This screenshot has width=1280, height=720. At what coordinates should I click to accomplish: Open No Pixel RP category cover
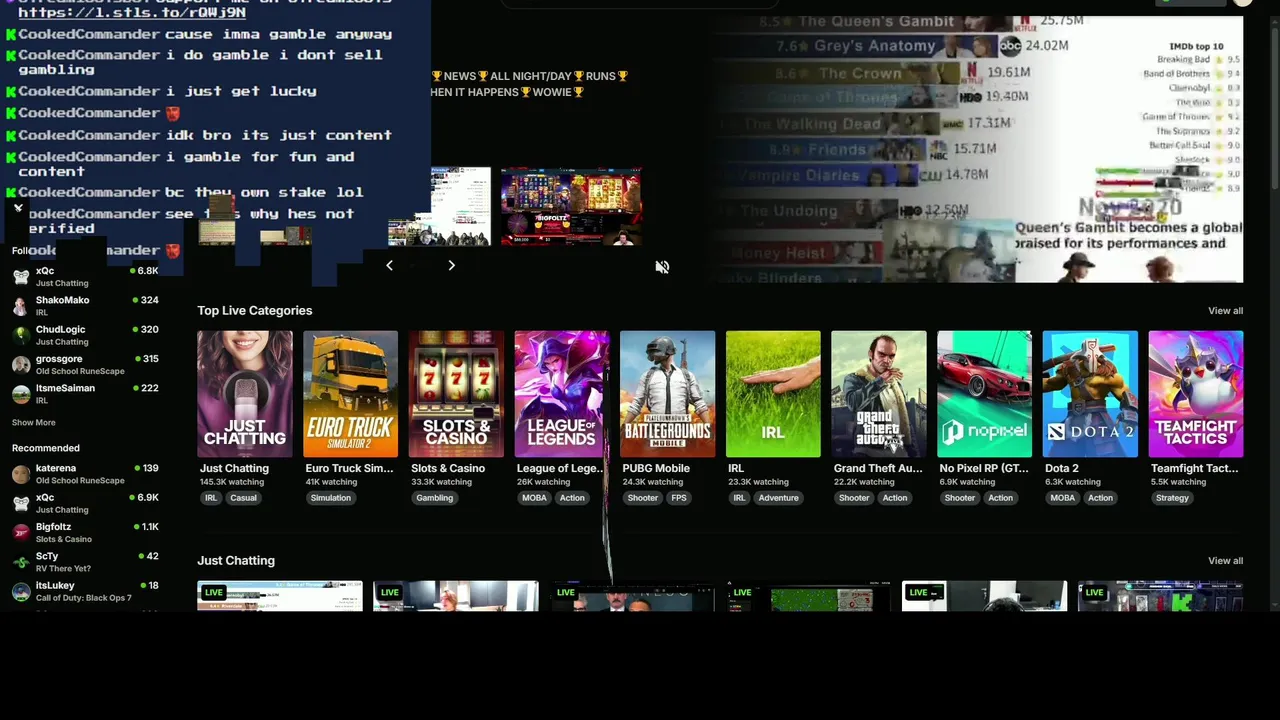pyautogui.click(x=984, y=394)
